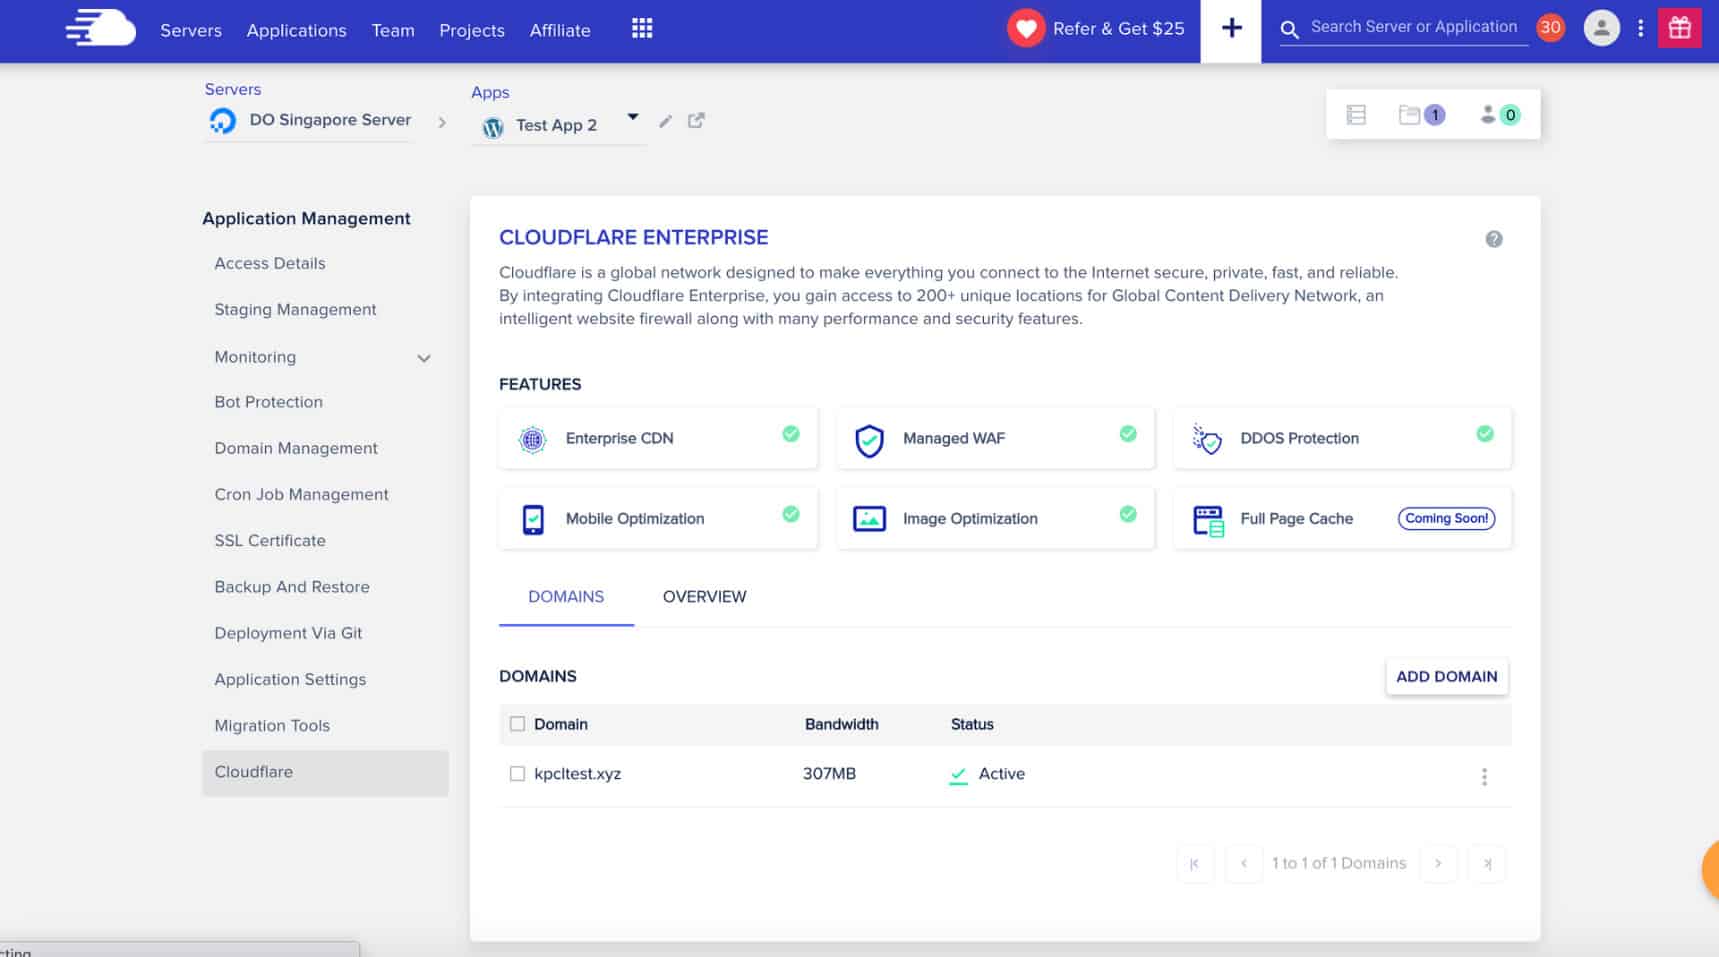Image resolution: width=1719 pixels, height=957 pixels.
Task: Click the notifications badge showing 30
Action: click(x=1550, y=28)
